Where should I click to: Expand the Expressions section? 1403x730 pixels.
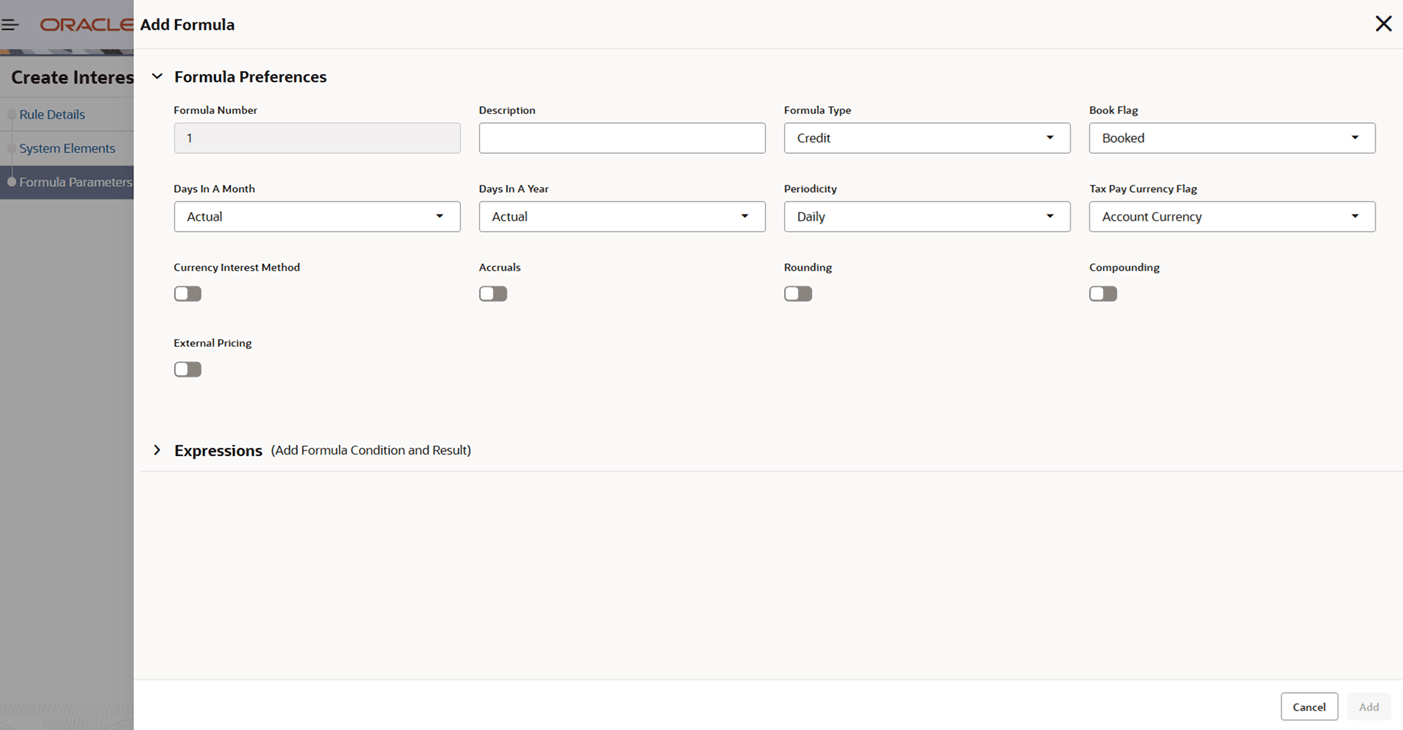coord(157,450)
